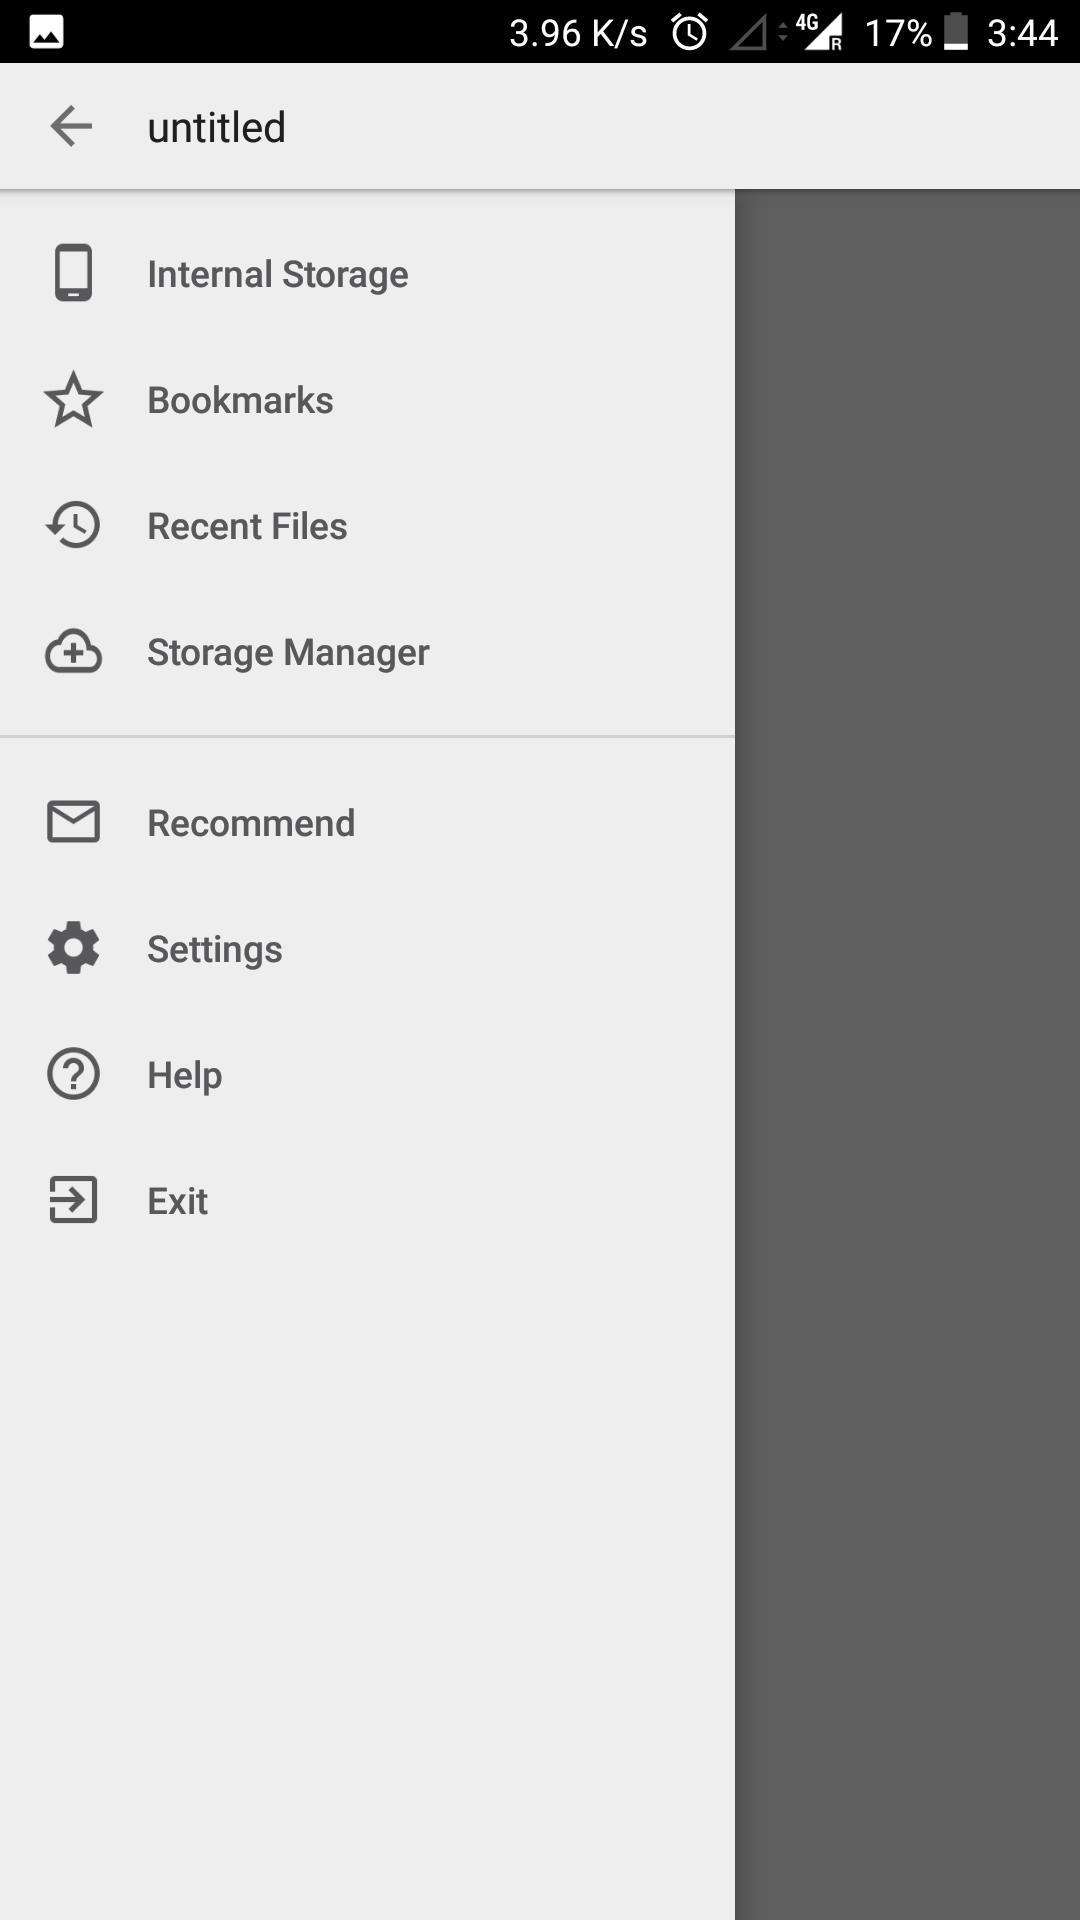Click the cloud plus icon
The width and height of the screenshot is (1080, 1920).
(73, 651)
